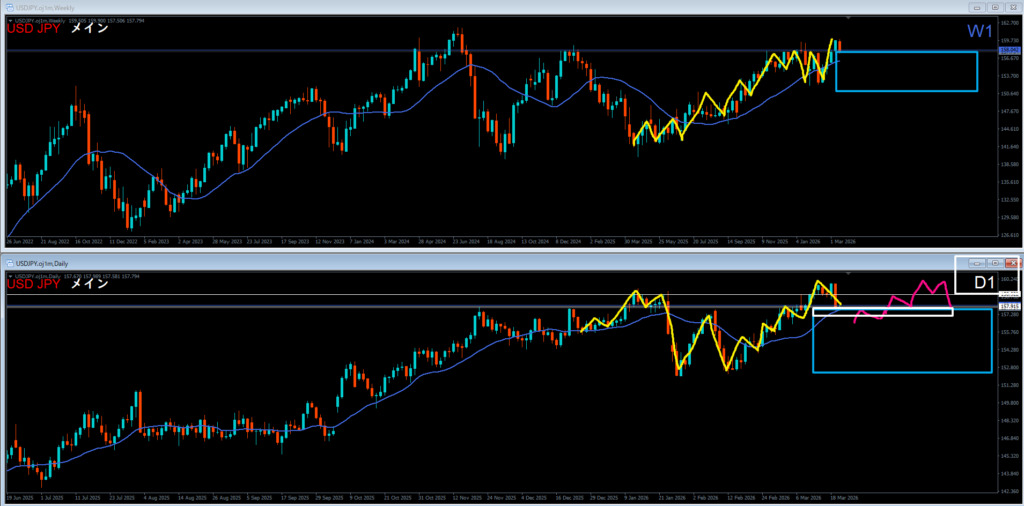Image resolution: width=1024 pixels, height=506 pixels.
Task: Minimize the Daily chart window
Action: coord(976,262)
